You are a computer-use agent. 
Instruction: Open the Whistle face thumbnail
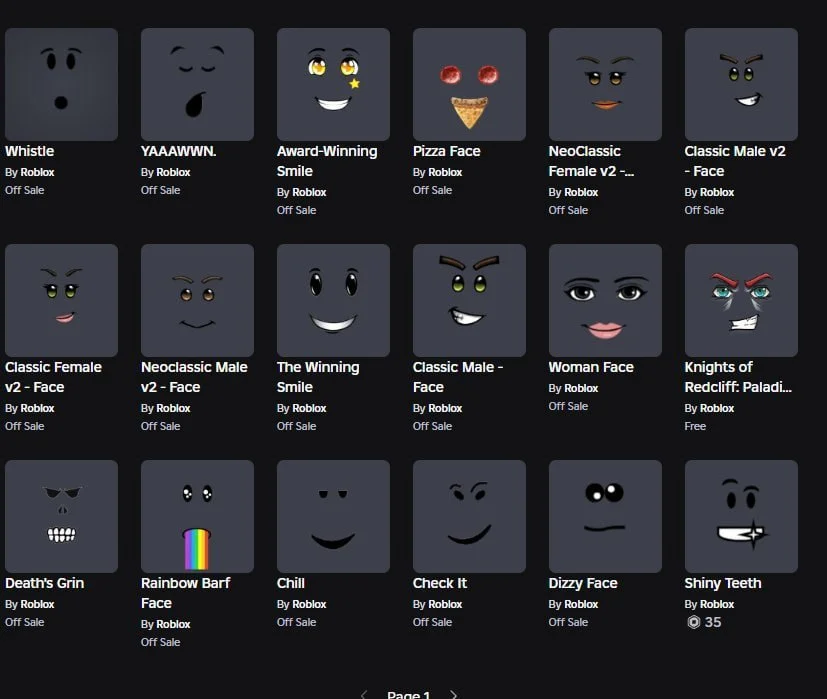click(x=61, y=84)
